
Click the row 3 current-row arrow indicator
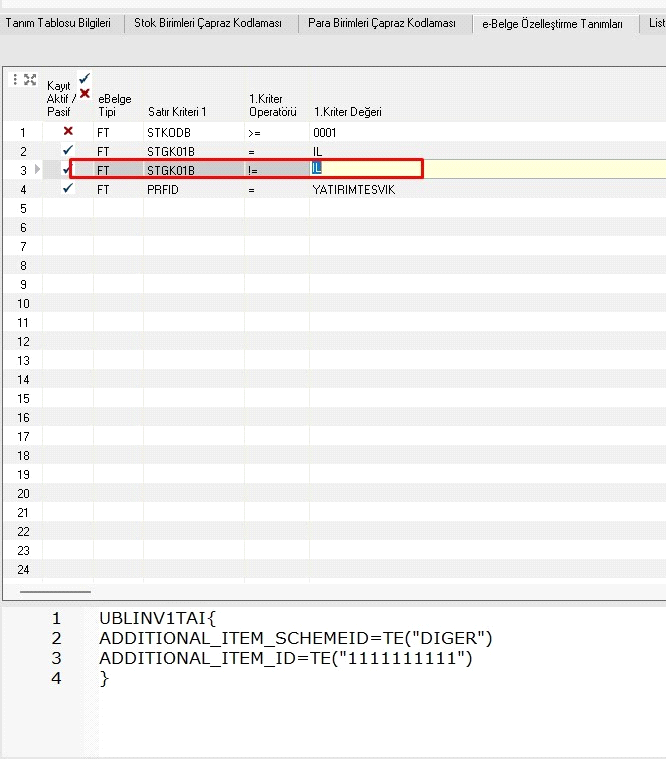point(38,170)
